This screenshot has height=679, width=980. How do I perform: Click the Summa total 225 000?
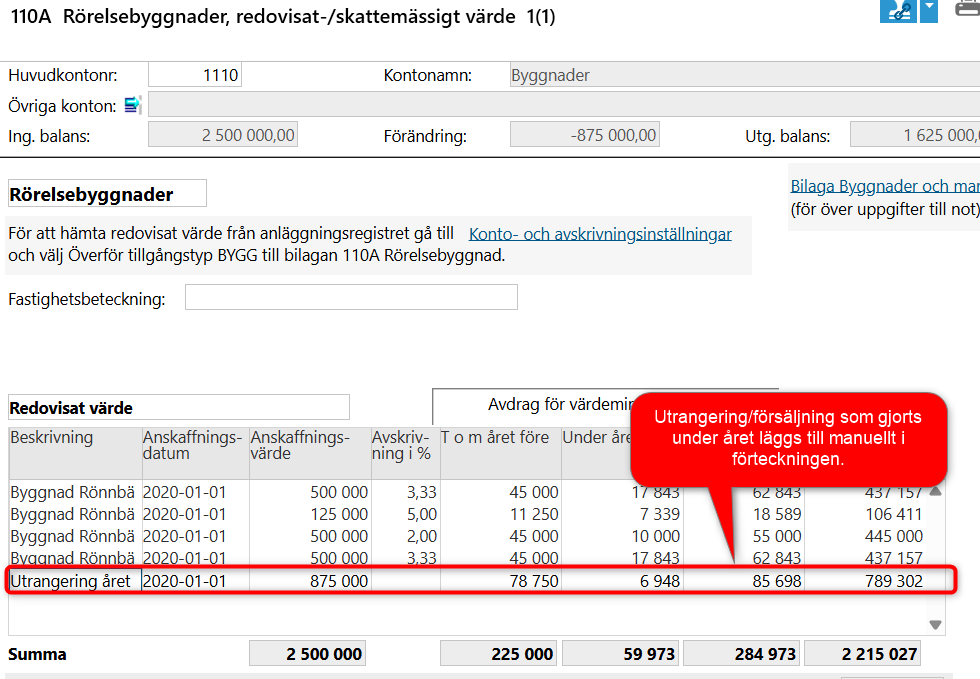click(498, 654)
